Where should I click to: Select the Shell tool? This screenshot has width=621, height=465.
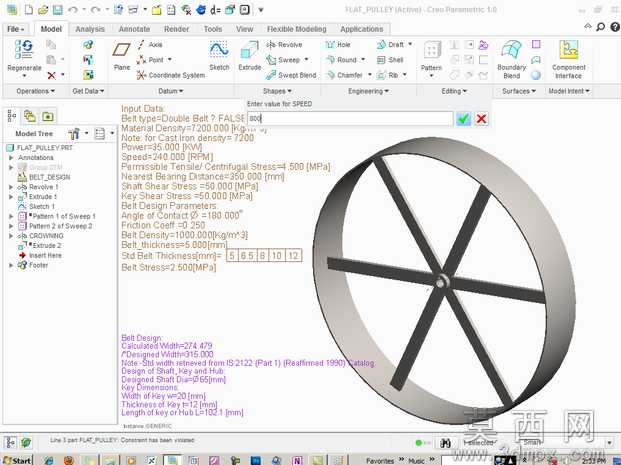(x=390, y=60)
